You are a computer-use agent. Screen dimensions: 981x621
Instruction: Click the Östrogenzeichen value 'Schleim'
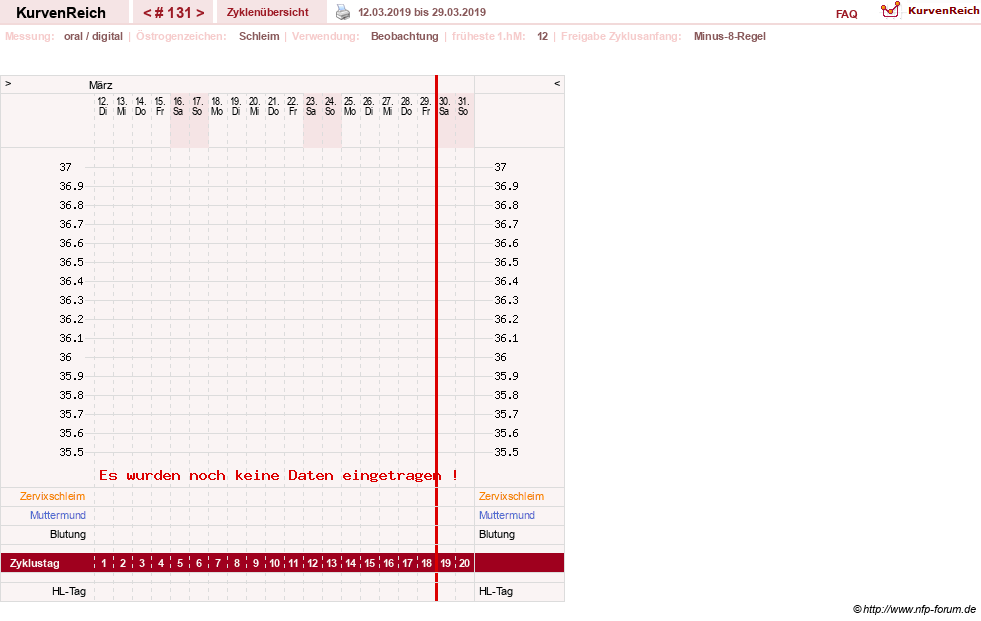click(x=259, y=36)
